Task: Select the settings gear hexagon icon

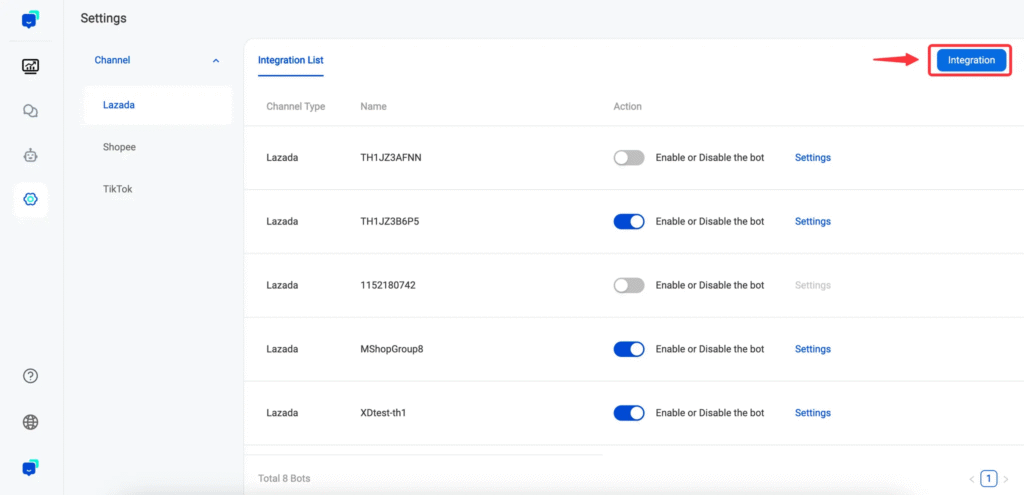Action: click(x=30, y=199)
